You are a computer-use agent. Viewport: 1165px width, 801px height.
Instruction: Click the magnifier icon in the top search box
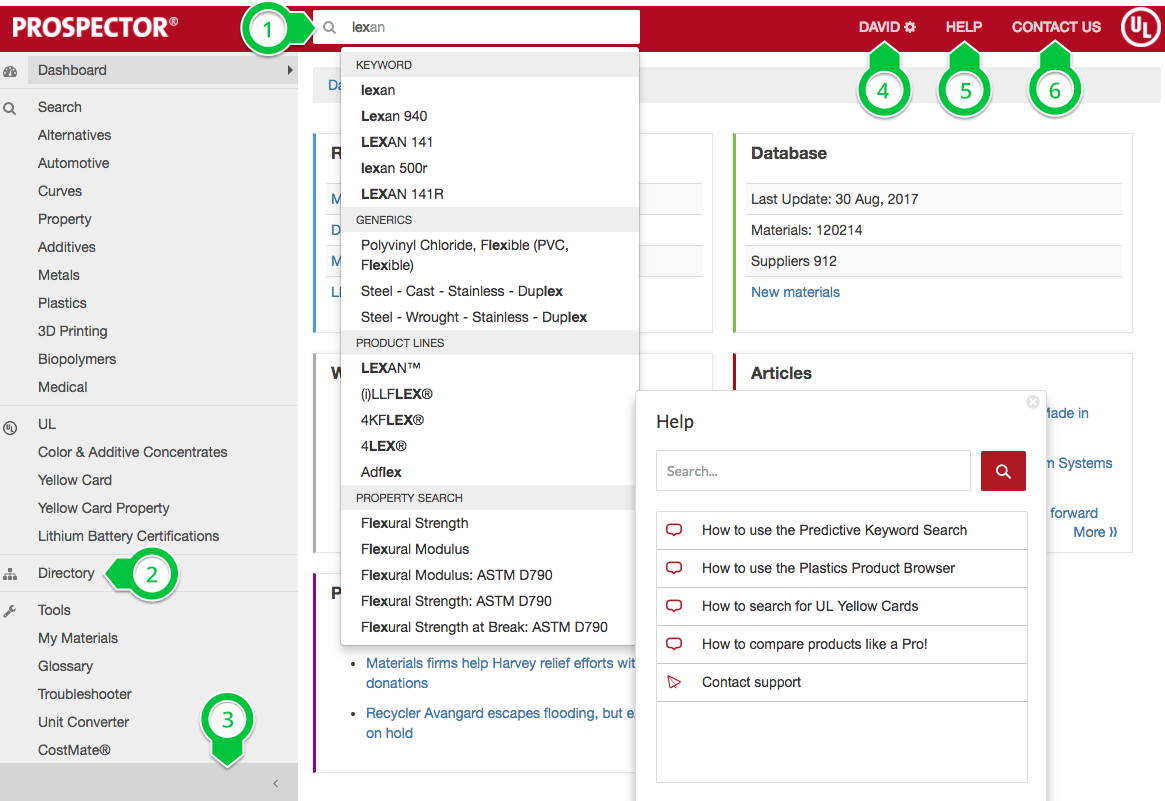pos(329,27)
